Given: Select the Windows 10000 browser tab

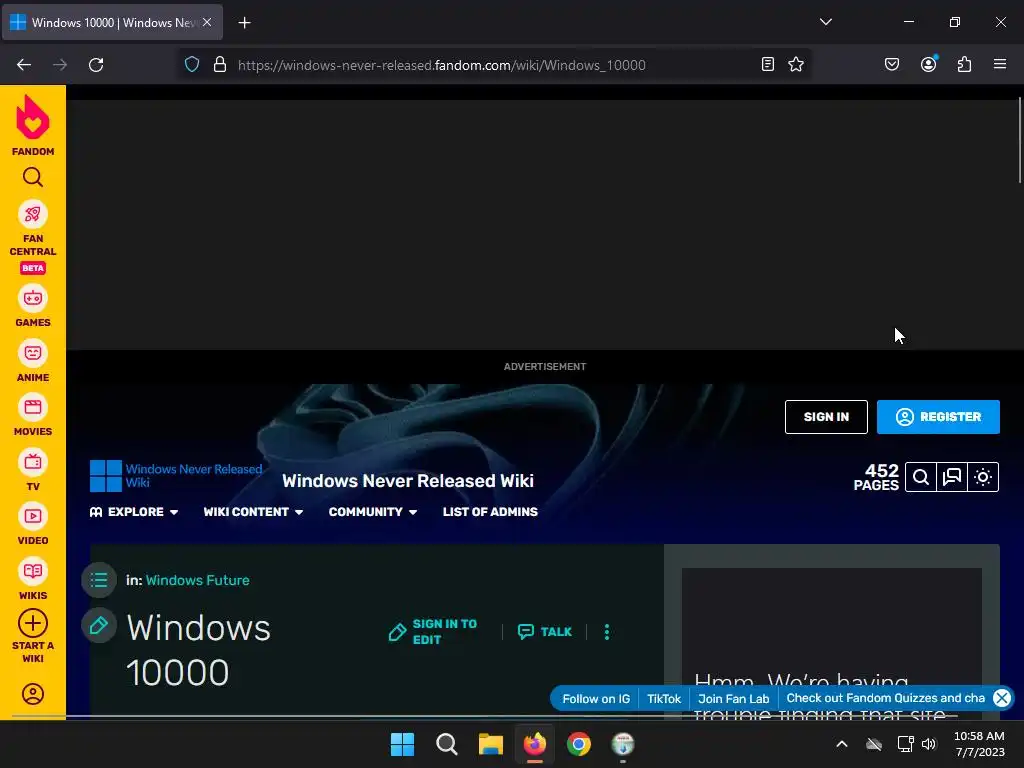Looking at the screenshot, I should coord(112,22).
